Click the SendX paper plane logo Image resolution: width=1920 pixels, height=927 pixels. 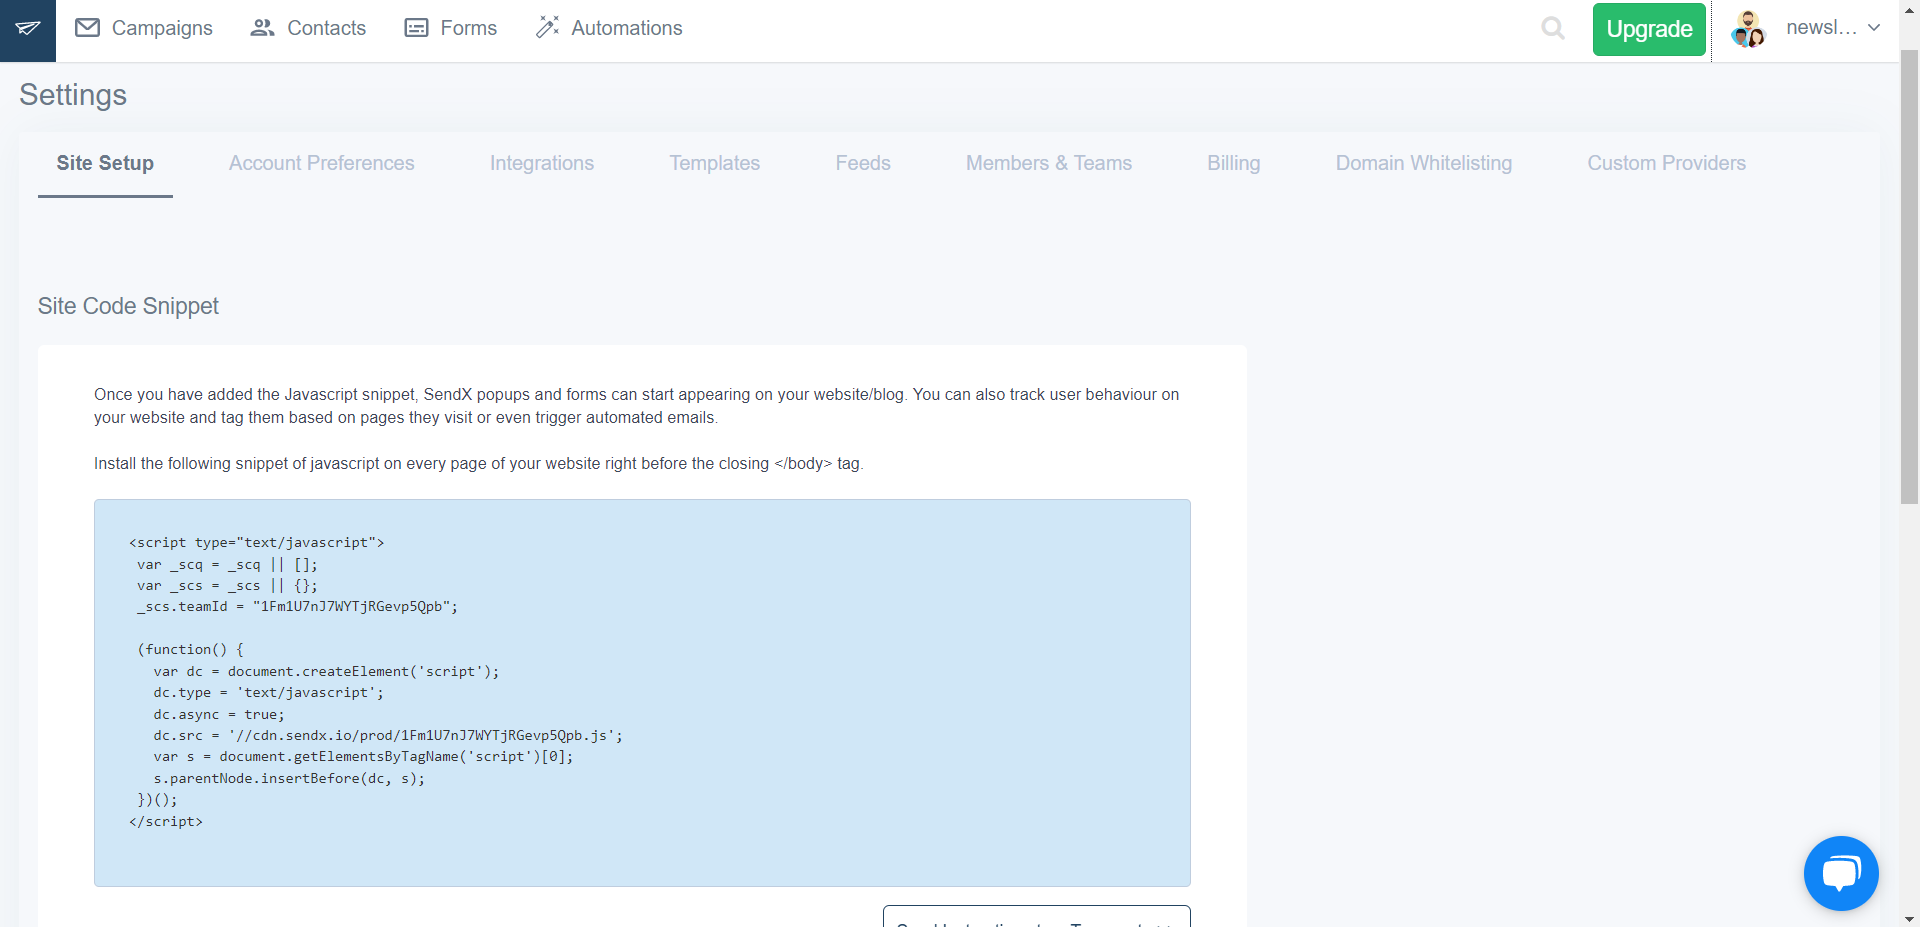28,30
